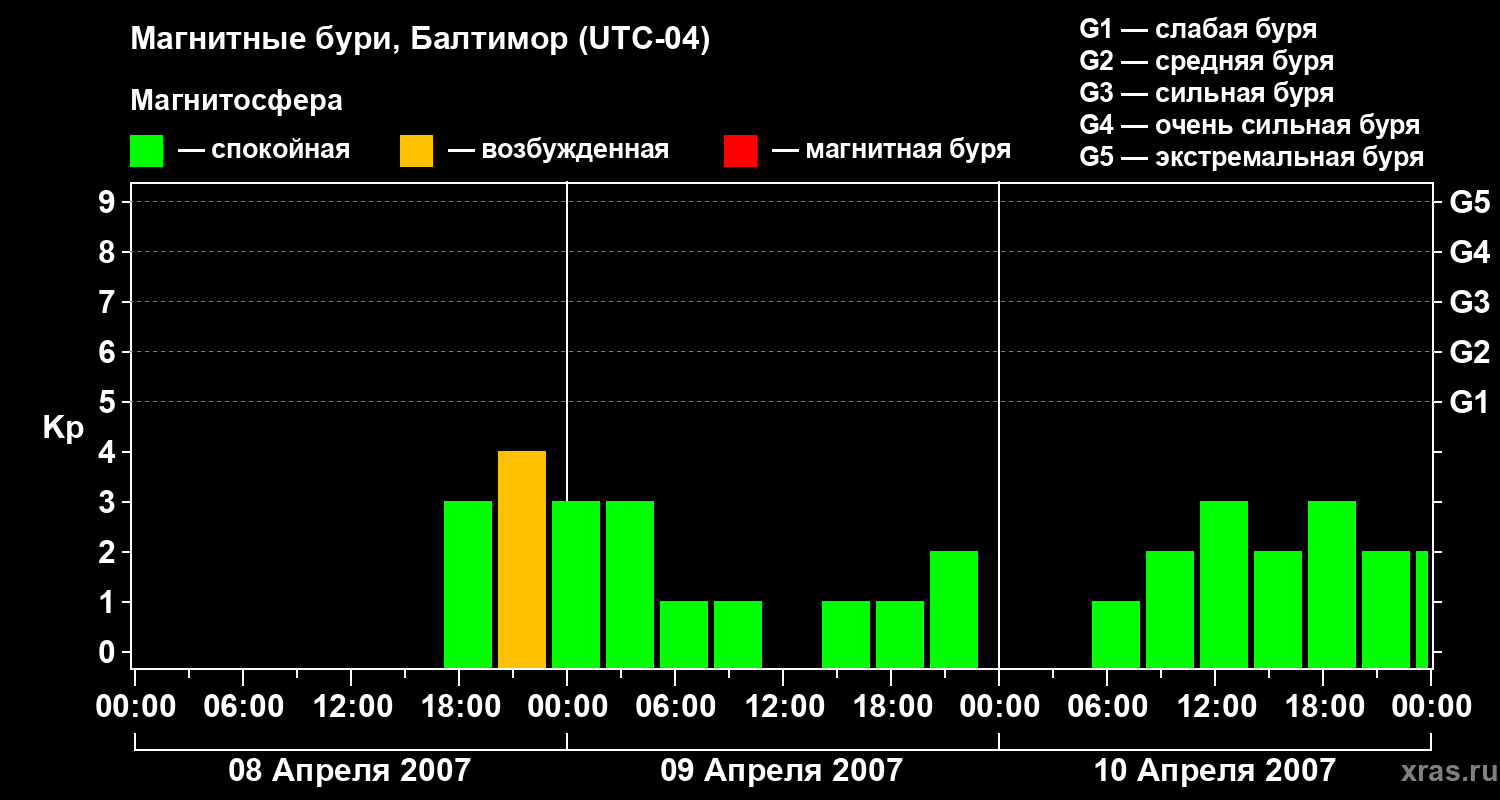The image size is (1500, 800).
Task: Click the 'G3' label on the right axis
Action: pos(1470,302)
